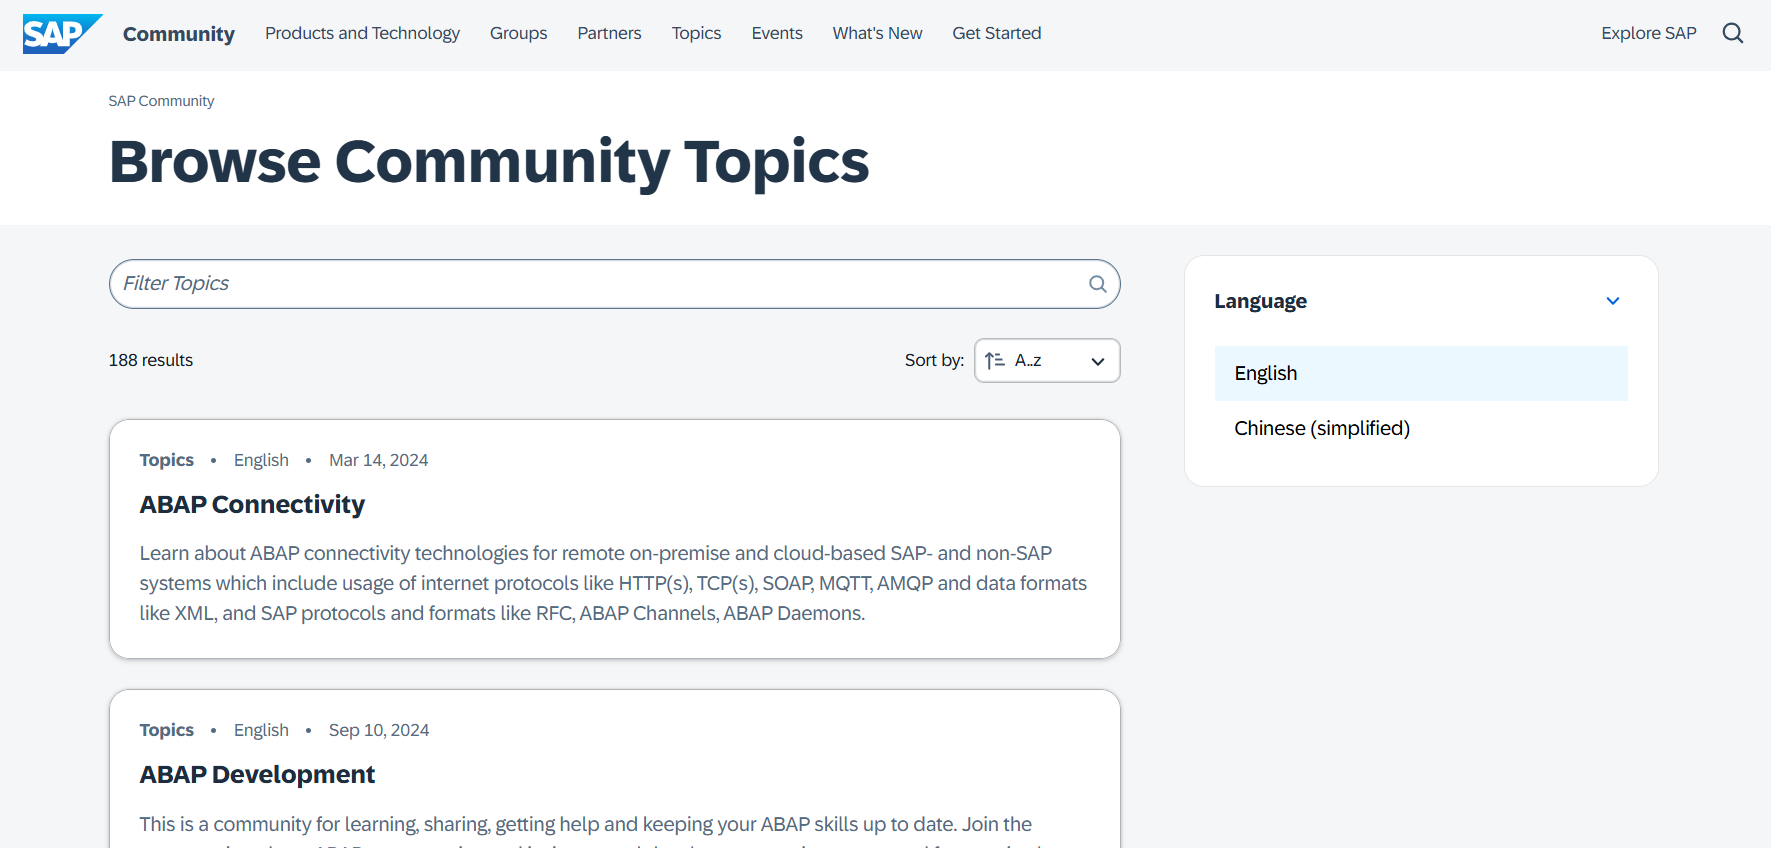The height and width of the screenshot is (848, 1771).
Task: Collapse the Language filter panel
Action: (1612, 301)
